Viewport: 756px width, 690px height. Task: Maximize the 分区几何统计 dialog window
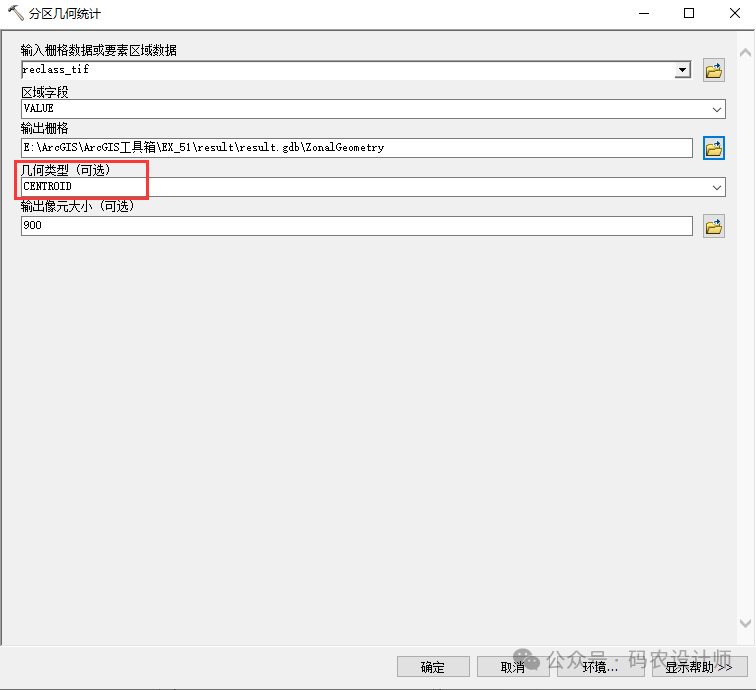pos(689,14)
